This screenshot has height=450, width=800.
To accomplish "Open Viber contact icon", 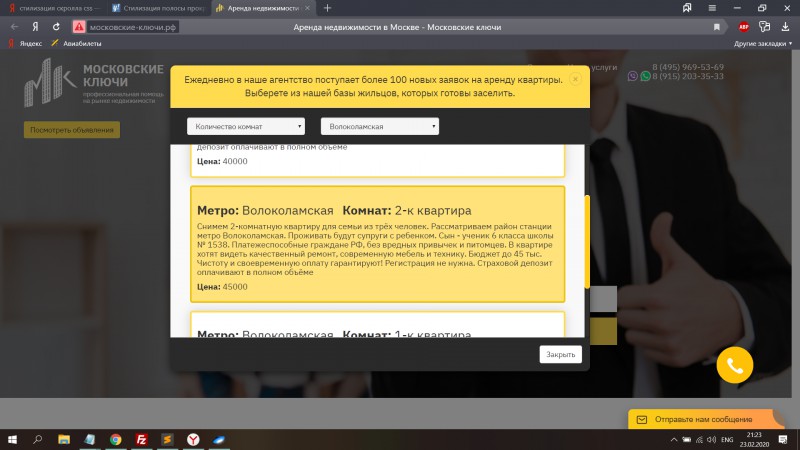I will (x=633, y=76).
